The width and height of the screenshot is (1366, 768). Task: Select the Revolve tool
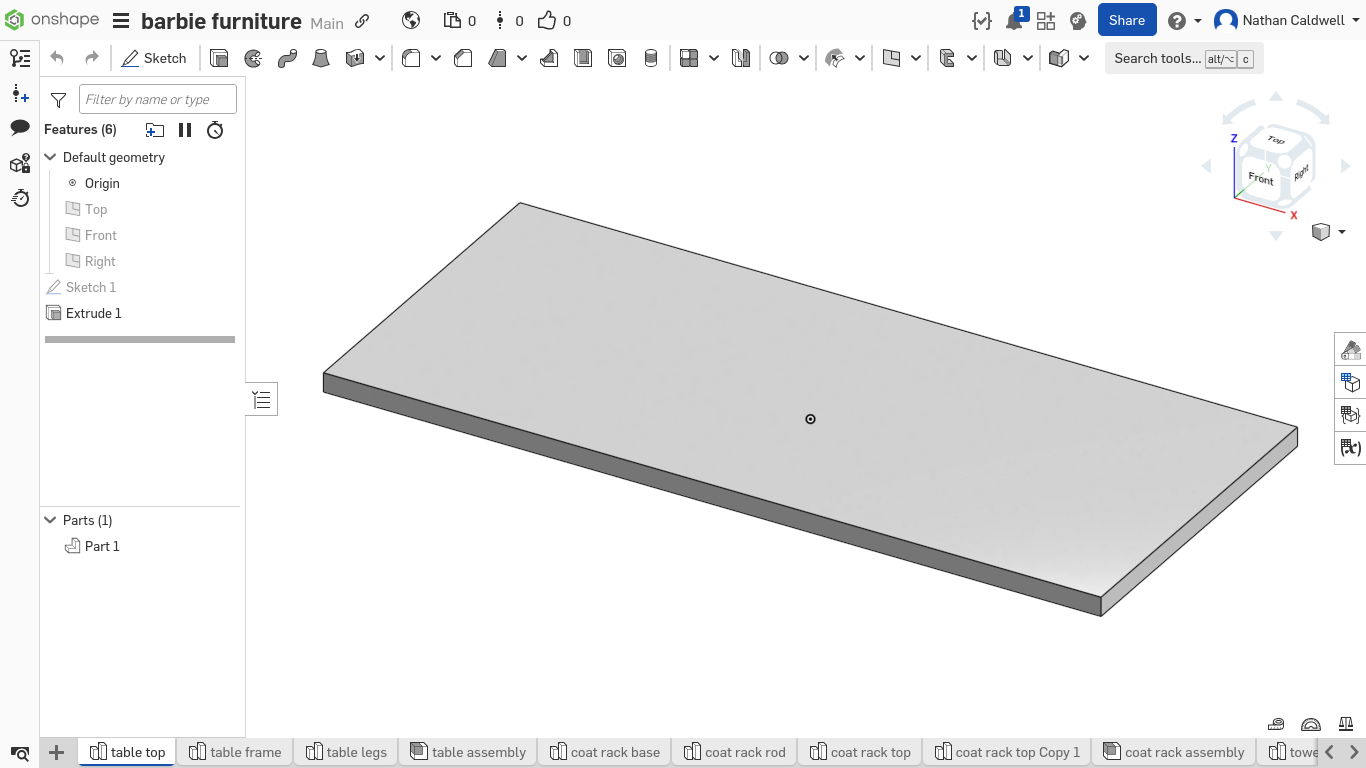[253, 59]
